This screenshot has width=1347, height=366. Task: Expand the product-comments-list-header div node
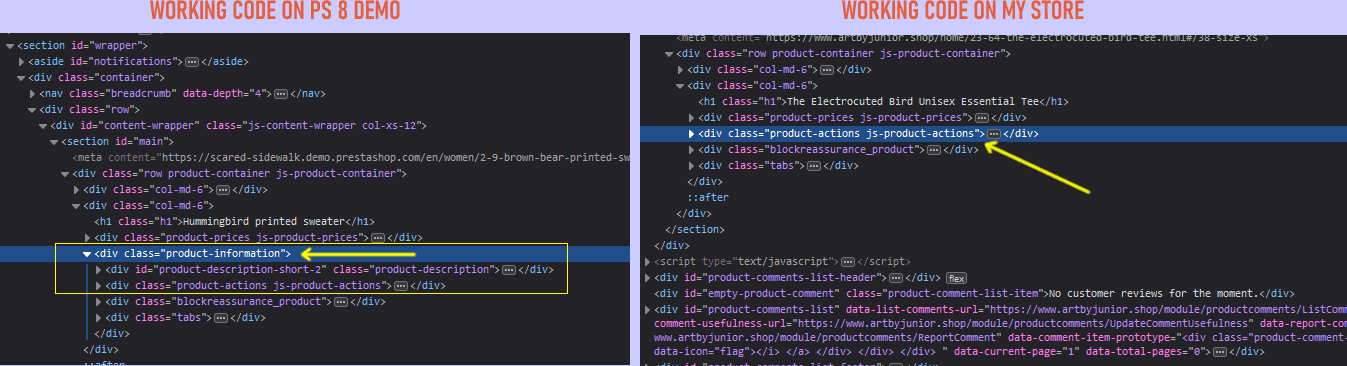[x=648, y=277]
